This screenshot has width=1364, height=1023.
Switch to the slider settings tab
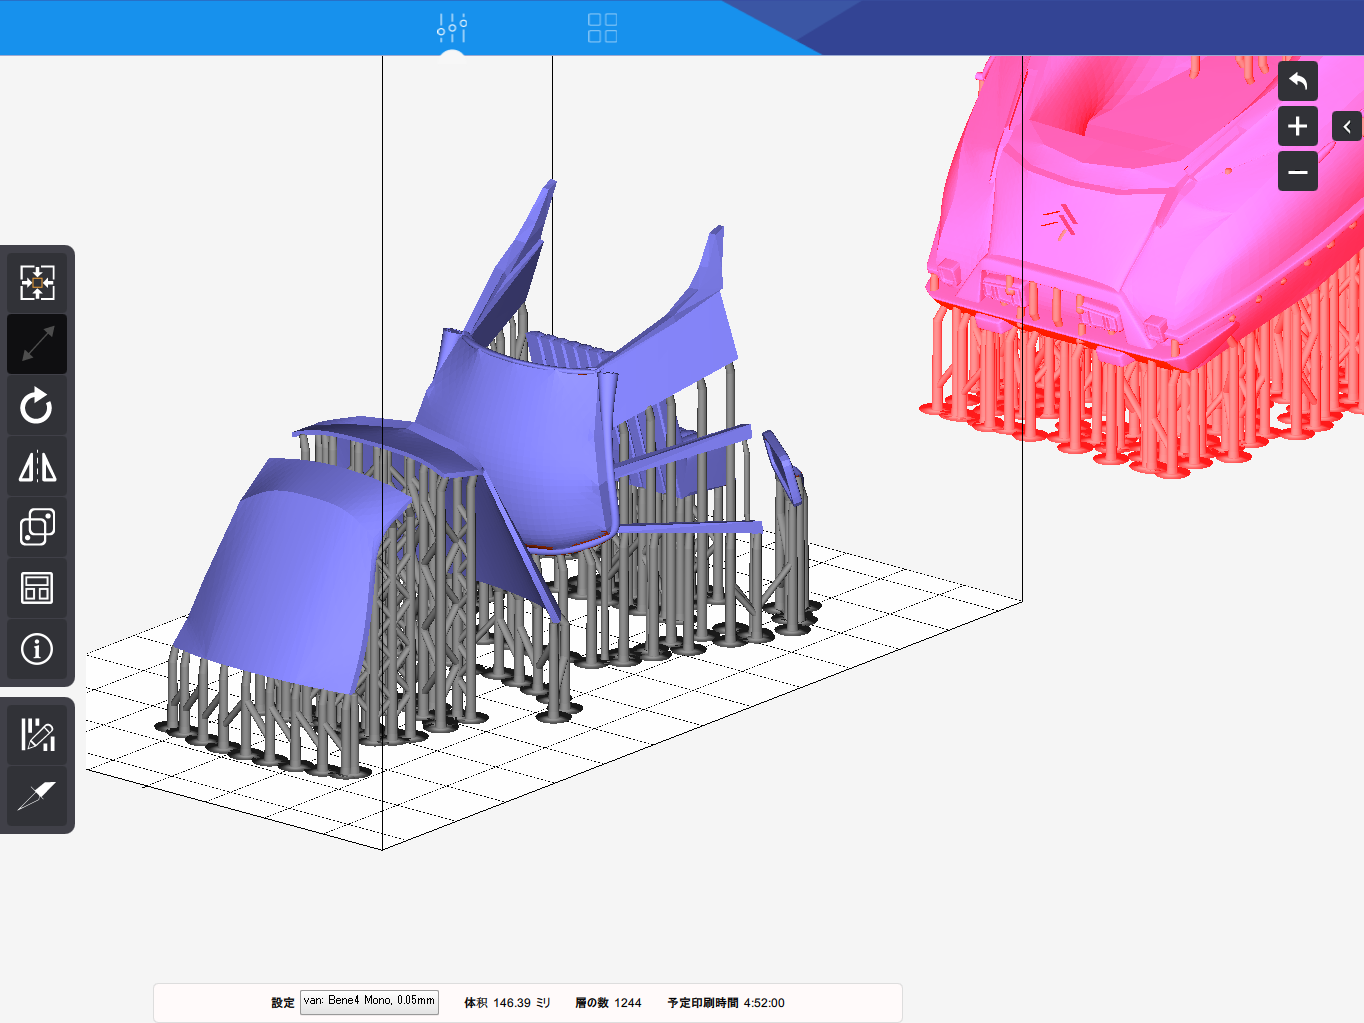point(452,27)
